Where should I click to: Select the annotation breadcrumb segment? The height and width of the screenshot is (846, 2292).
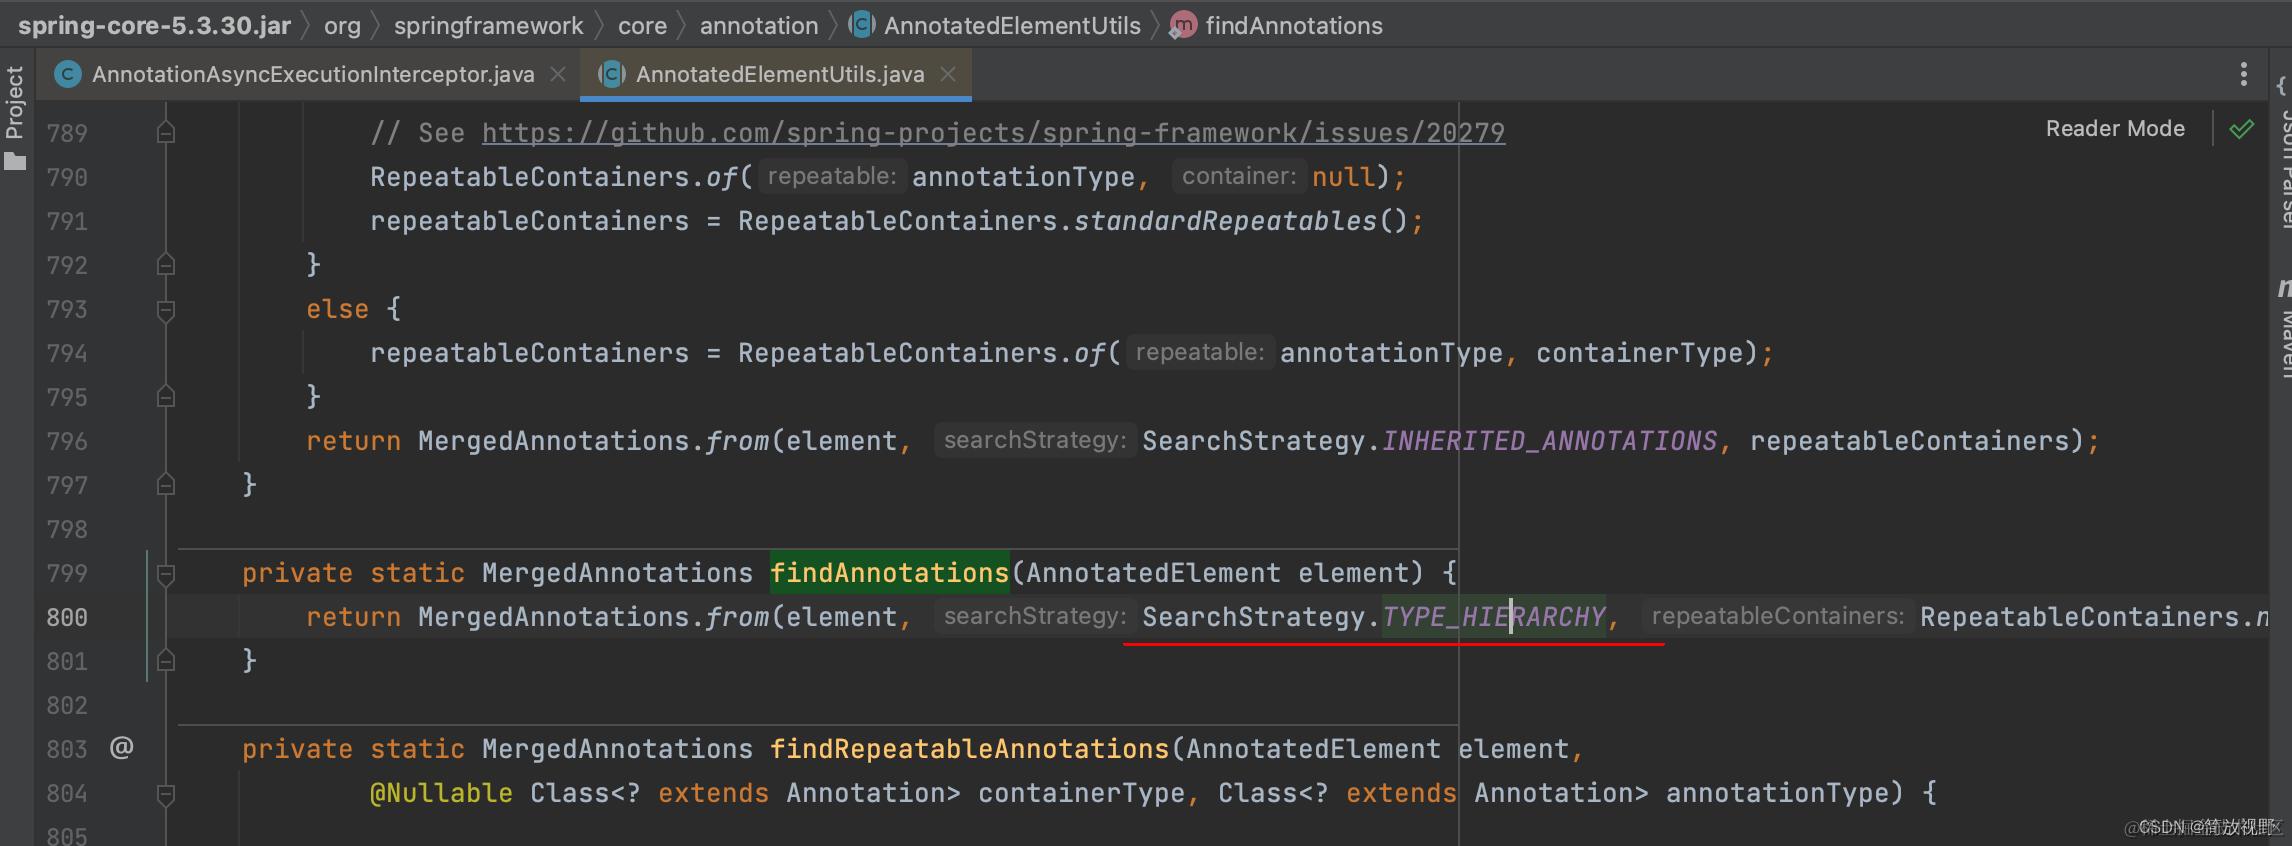coord(759,26)
